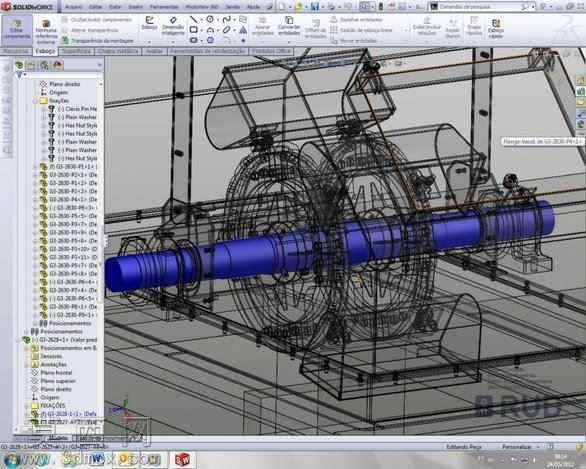The width and height of the screenshot is (586, 469).
Task: Click the Personalizar status bar entry
Action: click(516, 447)
